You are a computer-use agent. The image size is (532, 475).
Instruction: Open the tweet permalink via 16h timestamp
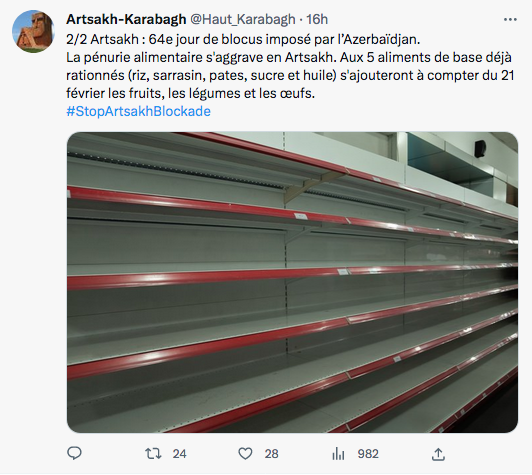click(317, 20)
